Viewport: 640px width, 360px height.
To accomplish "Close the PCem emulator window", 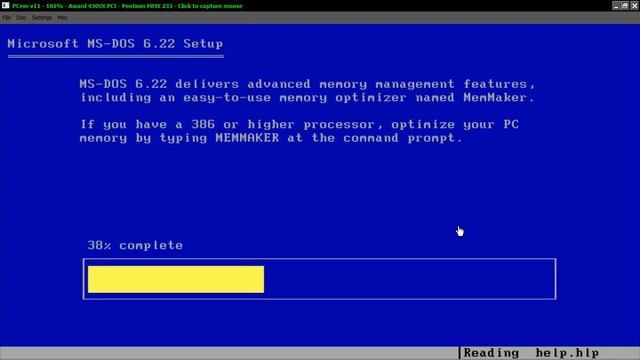I will tap(634, 5).
